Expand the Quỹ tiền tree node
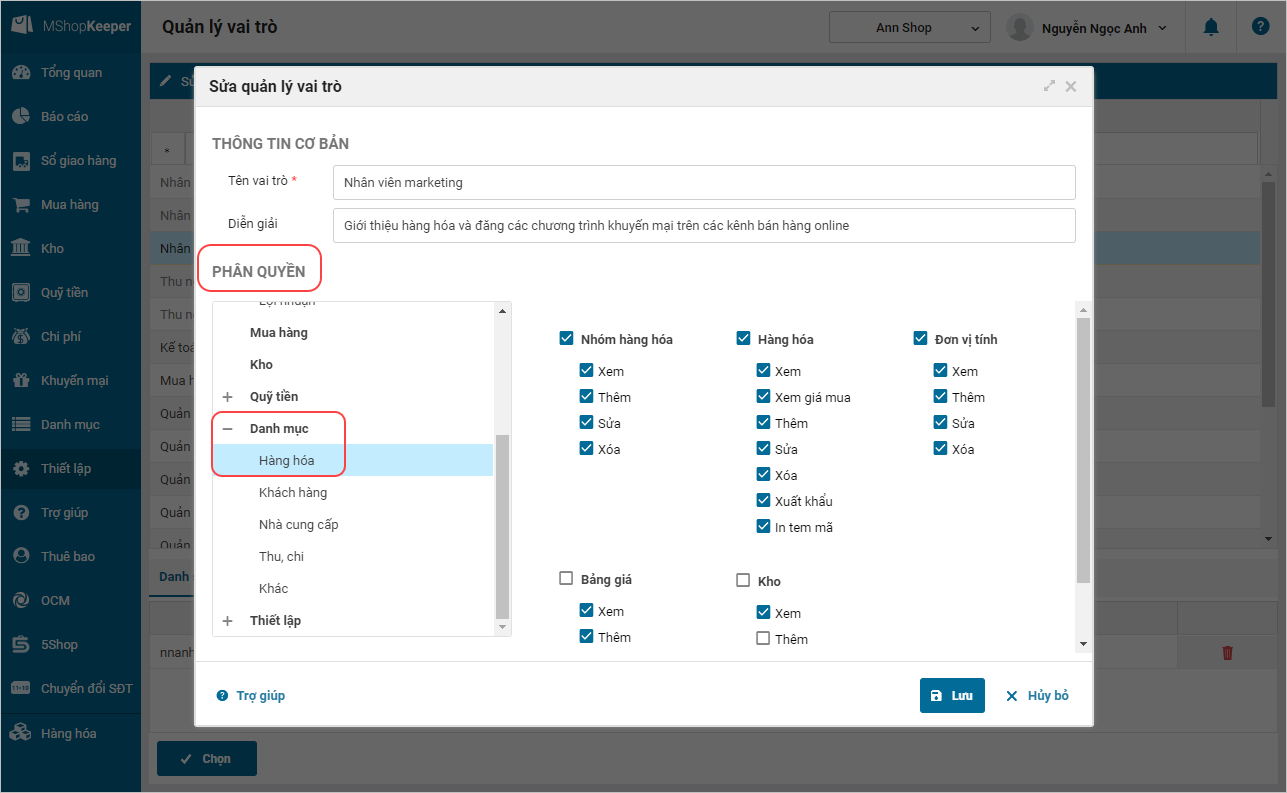The height and width of the screenshot is (793, 1287). pyautogui.click(x=228, y=397)
